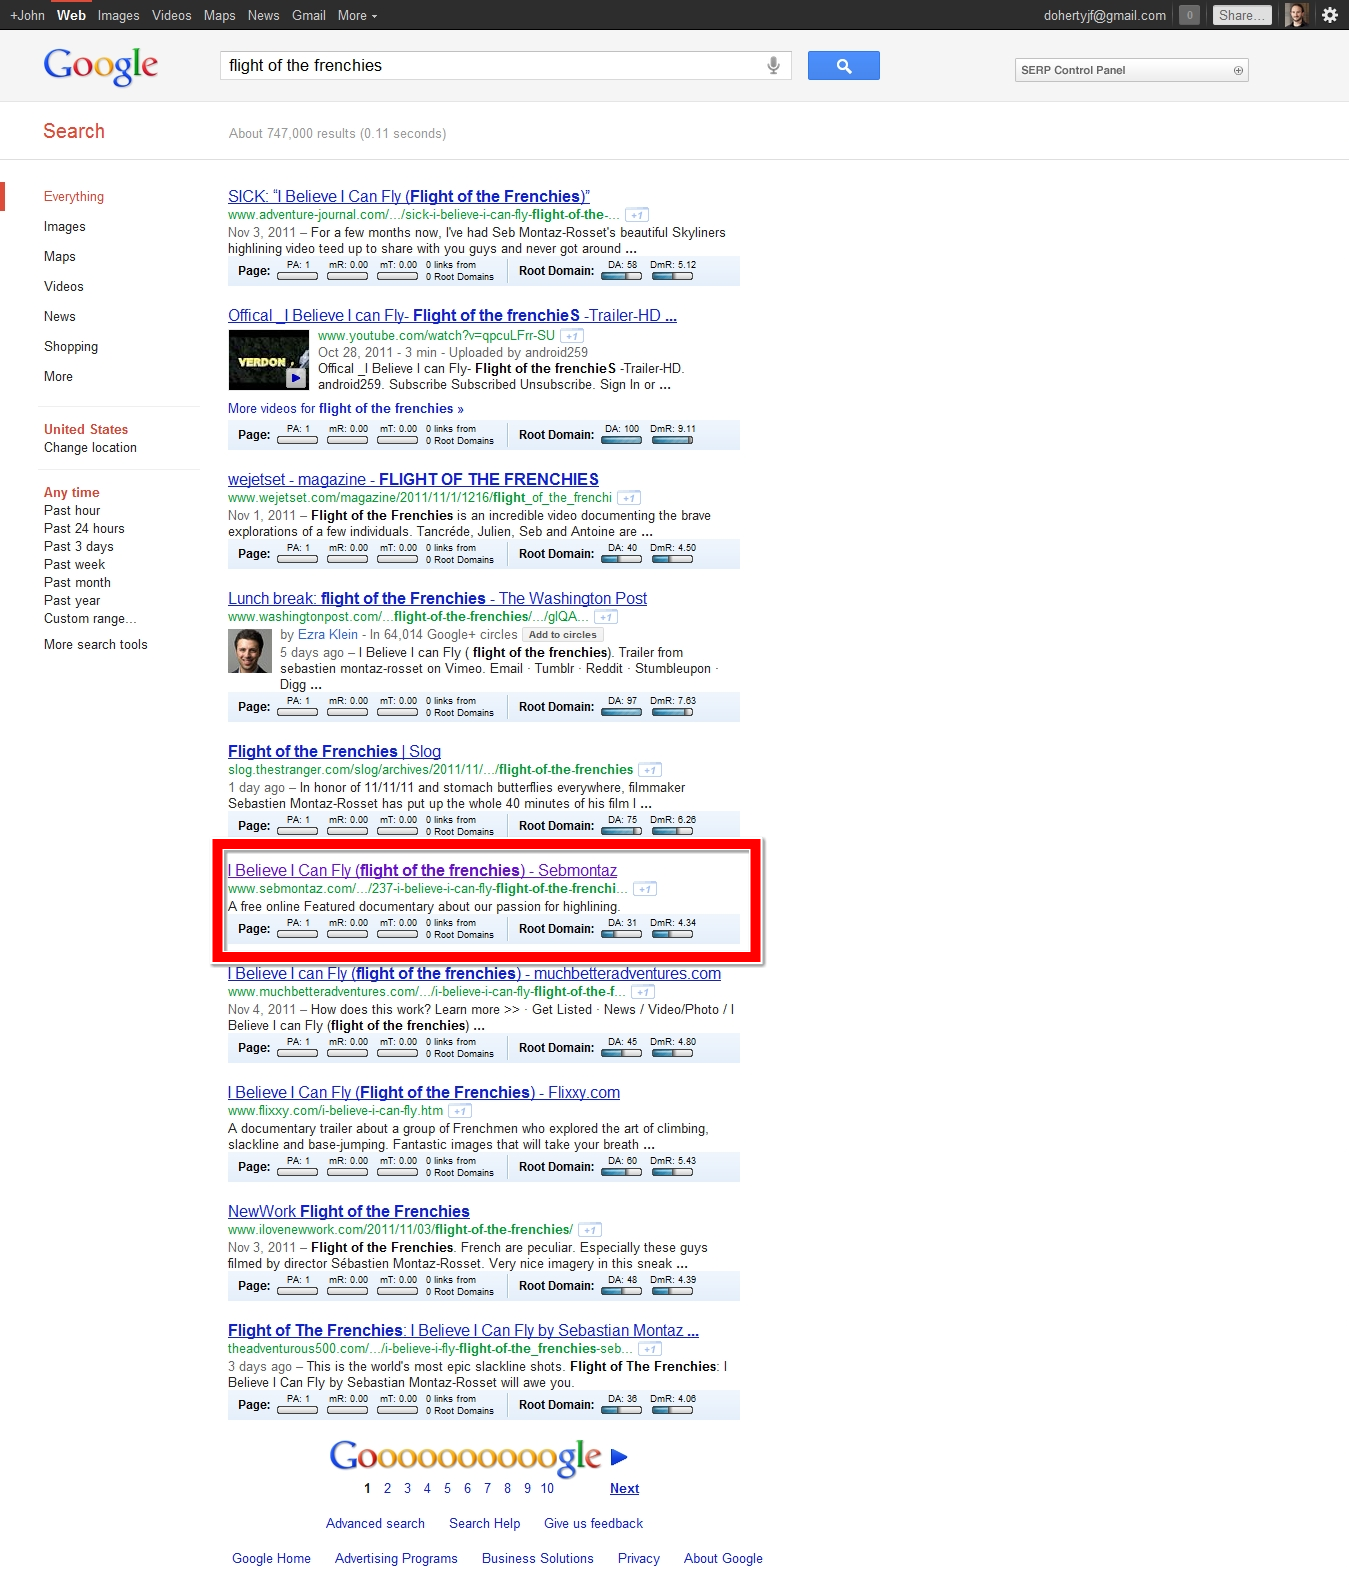Expand More in the left sidebar
The image size is (1349, 1585).
coord(58,377)
